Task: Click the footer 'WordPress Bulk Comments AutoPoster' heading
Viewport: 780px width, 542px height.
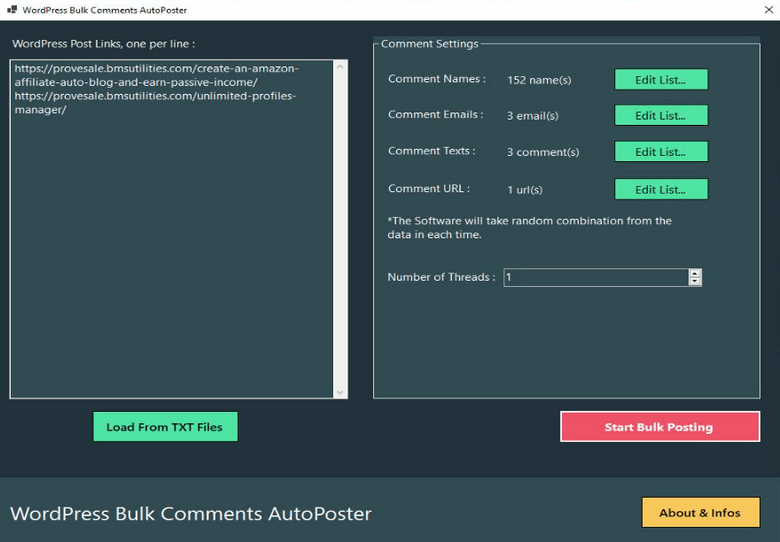Action: (191, 514)
